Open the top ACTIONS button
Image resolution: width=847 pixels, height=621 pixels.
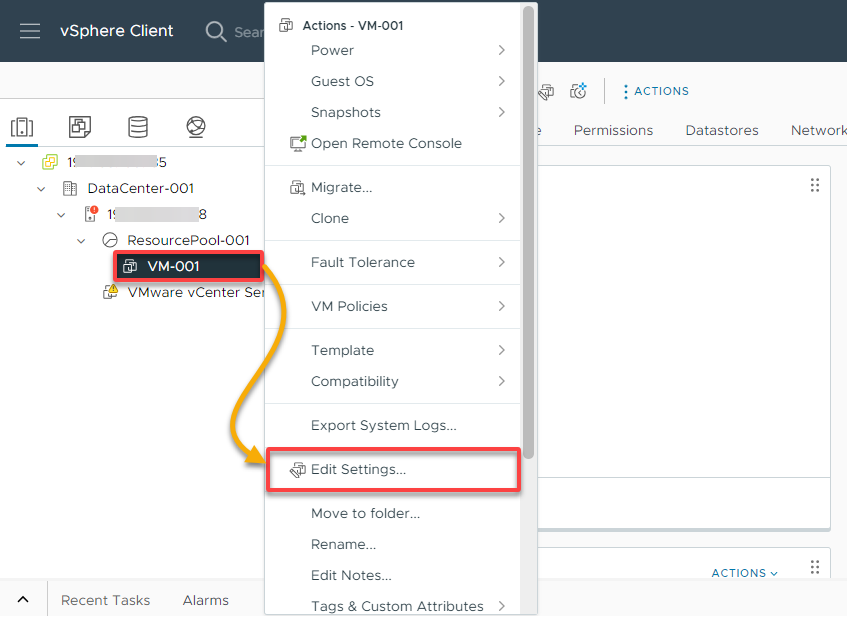pos(656,91)
